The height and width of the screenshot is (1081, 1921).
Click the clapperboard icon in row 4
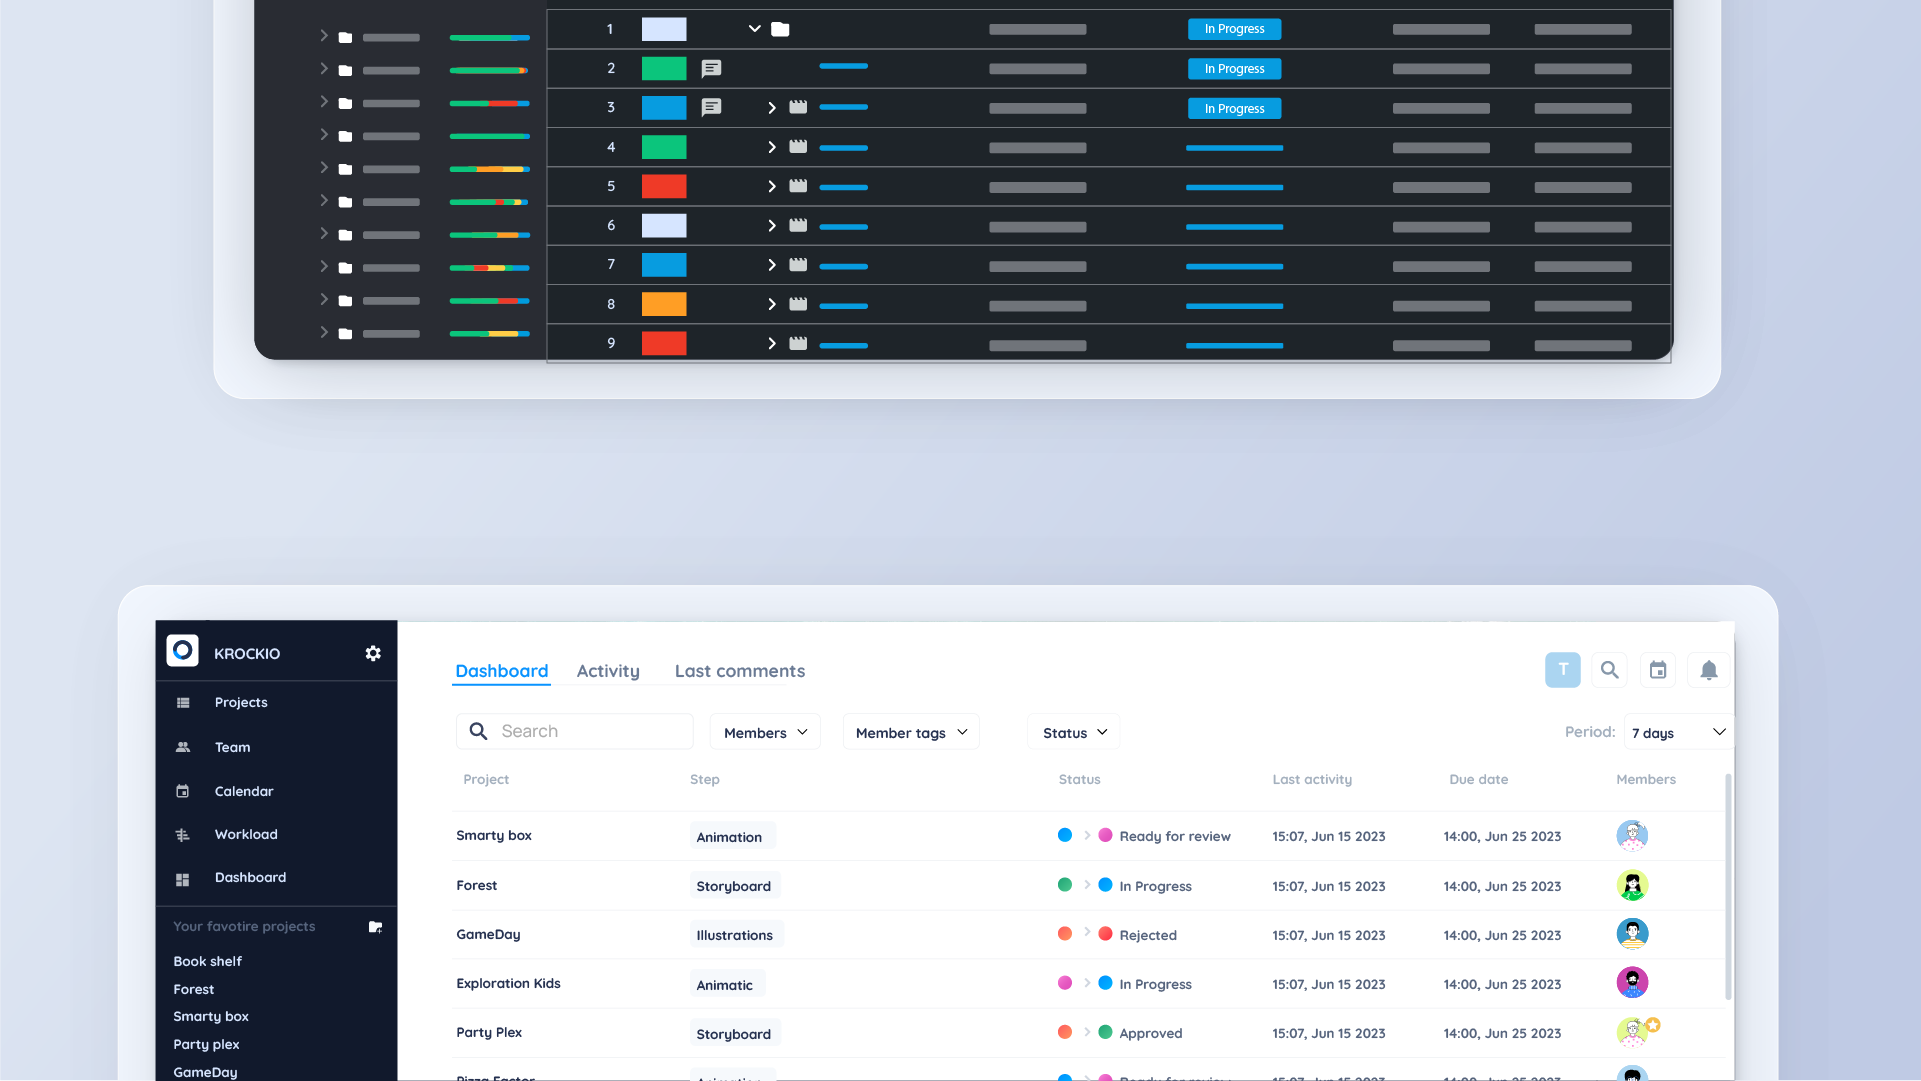tap(798, 146)
